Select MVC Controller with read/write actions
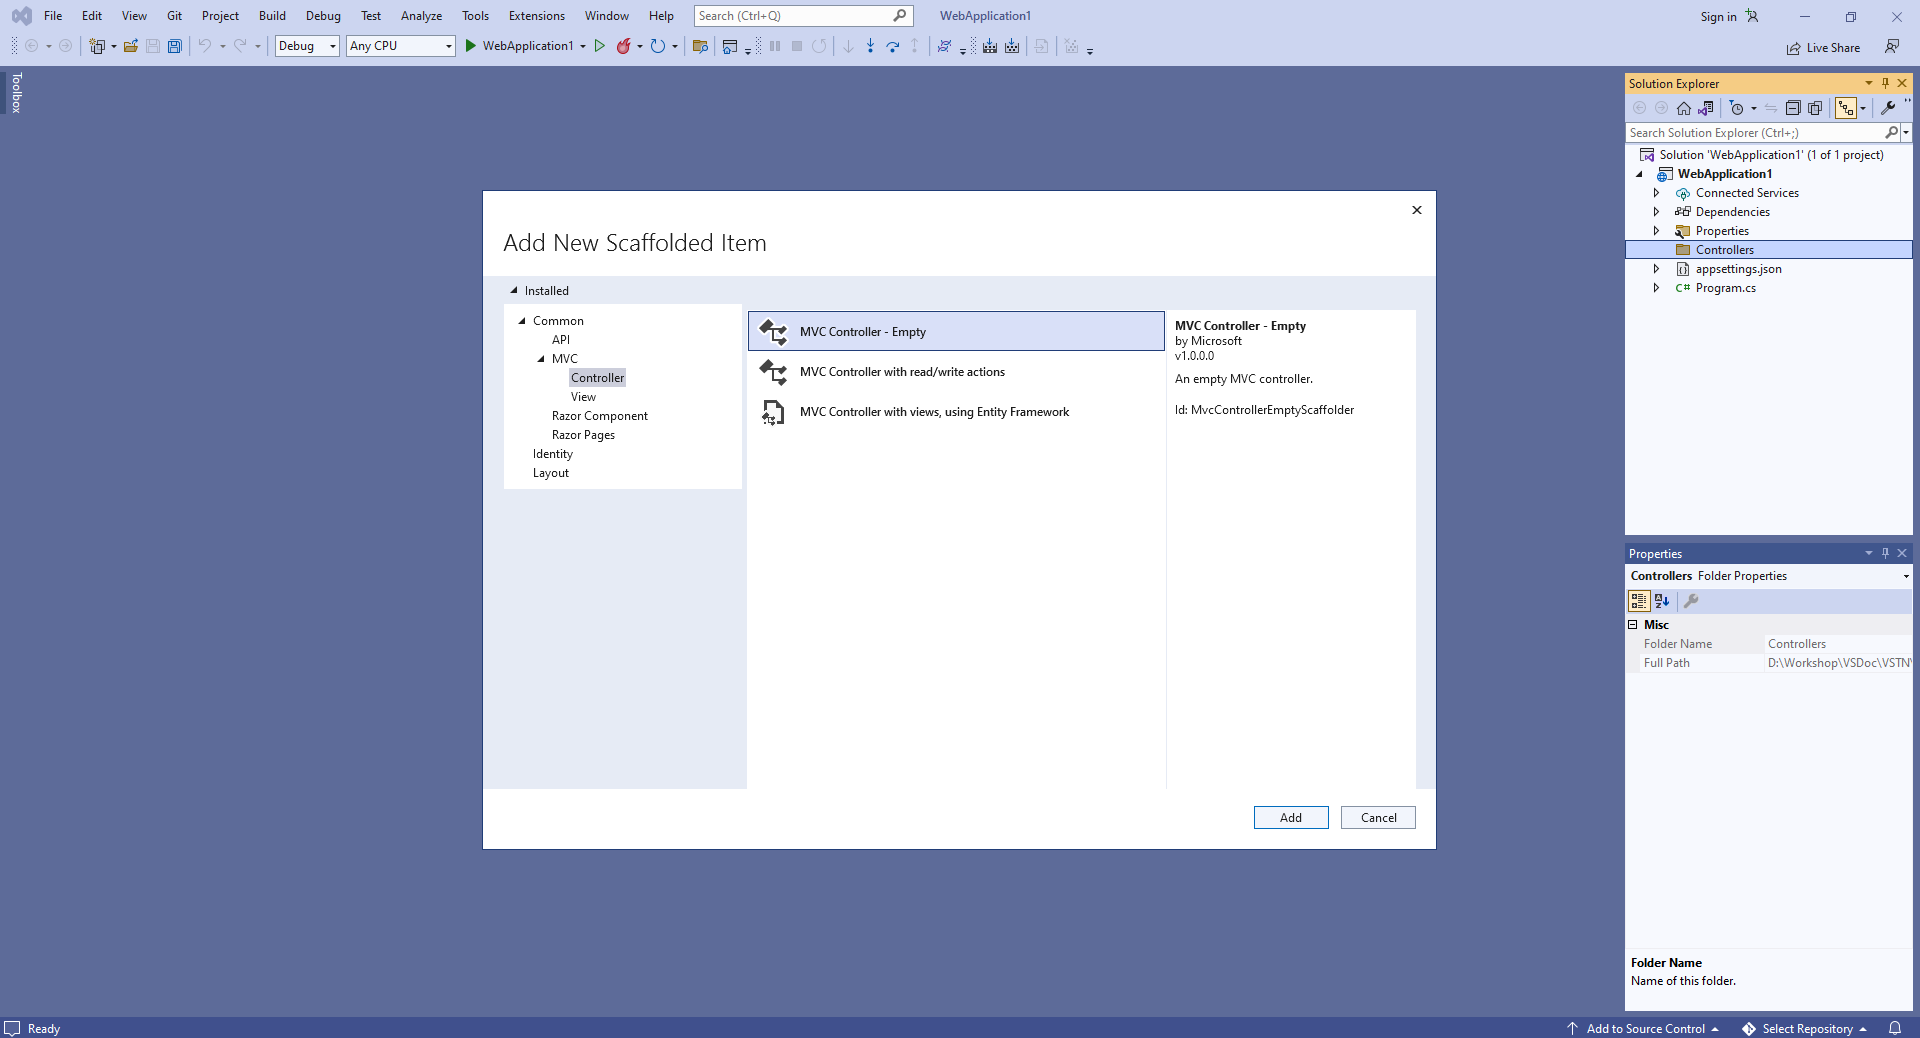This screenshot has width=1920, height=1038. pyautogui.click(x=902, y=372)
